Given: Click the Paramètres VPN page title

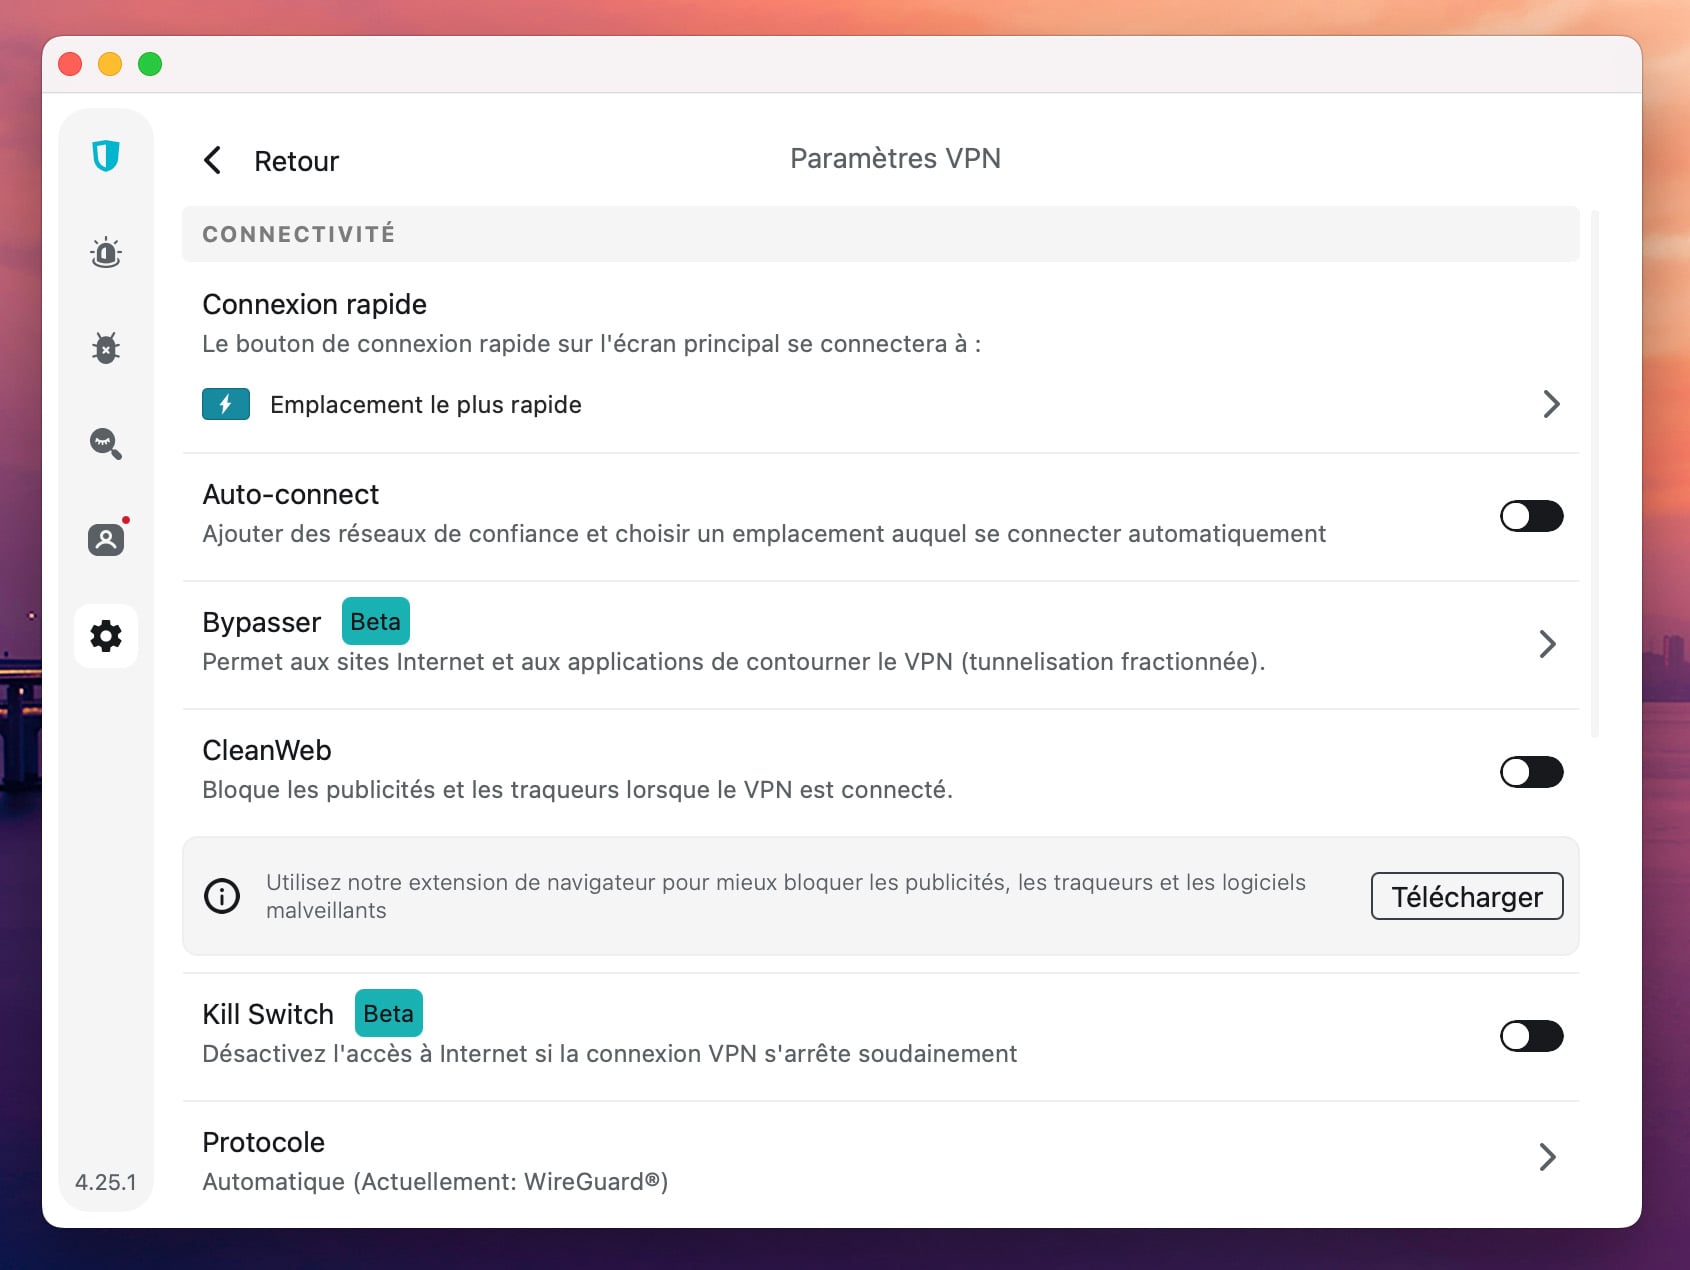Looking at the screenshot, I should pyautogui.click(x=895, y=158).
